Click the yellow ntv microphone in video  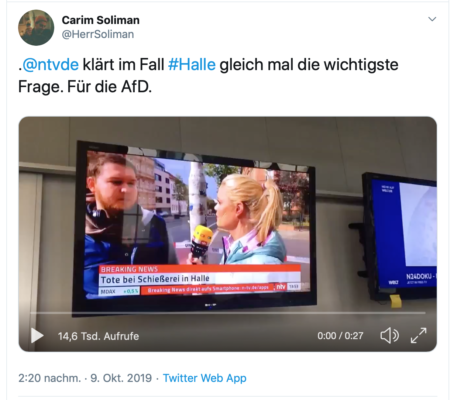coord(201,243)
